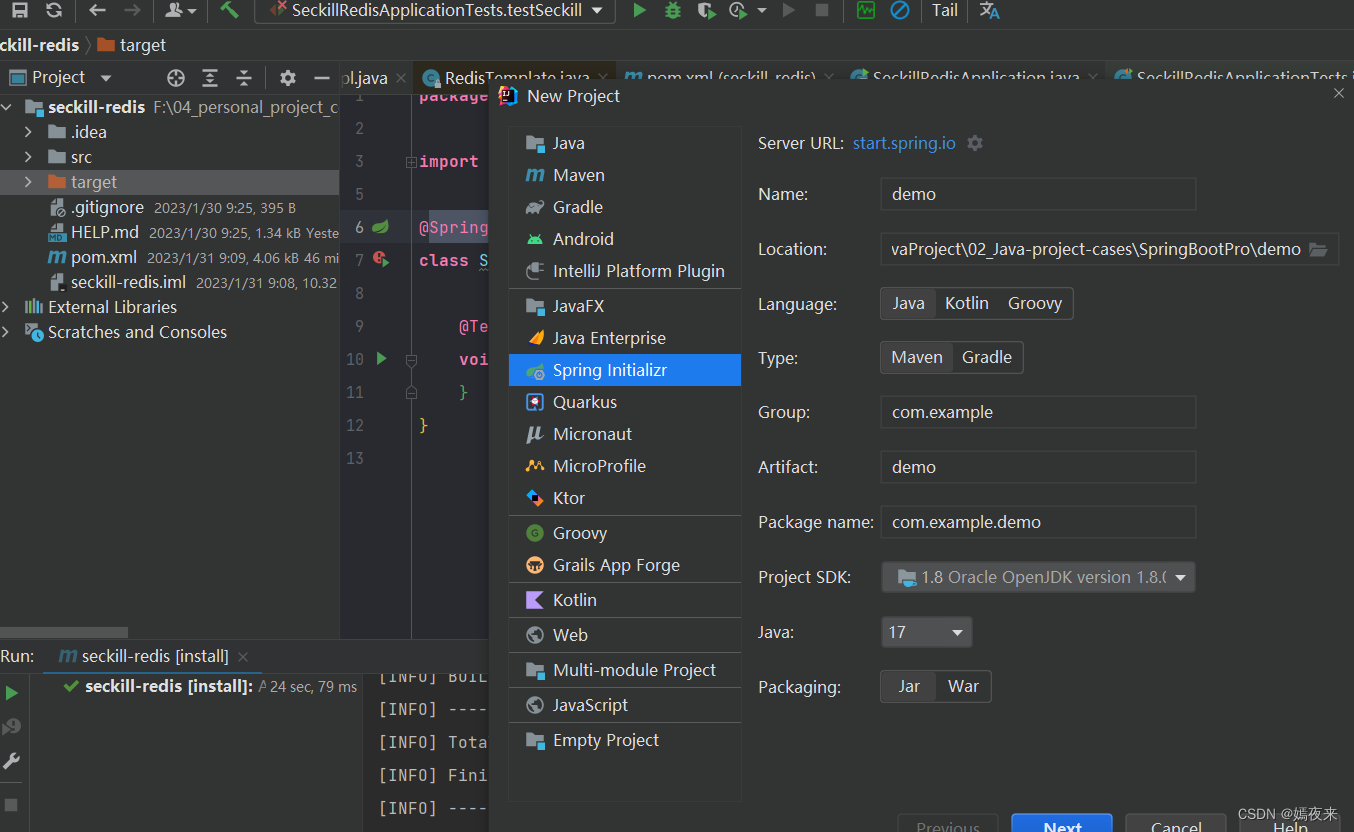Select .gitignore file in project tree
Screen dimensions: 1354x832
tap(107, 207)
